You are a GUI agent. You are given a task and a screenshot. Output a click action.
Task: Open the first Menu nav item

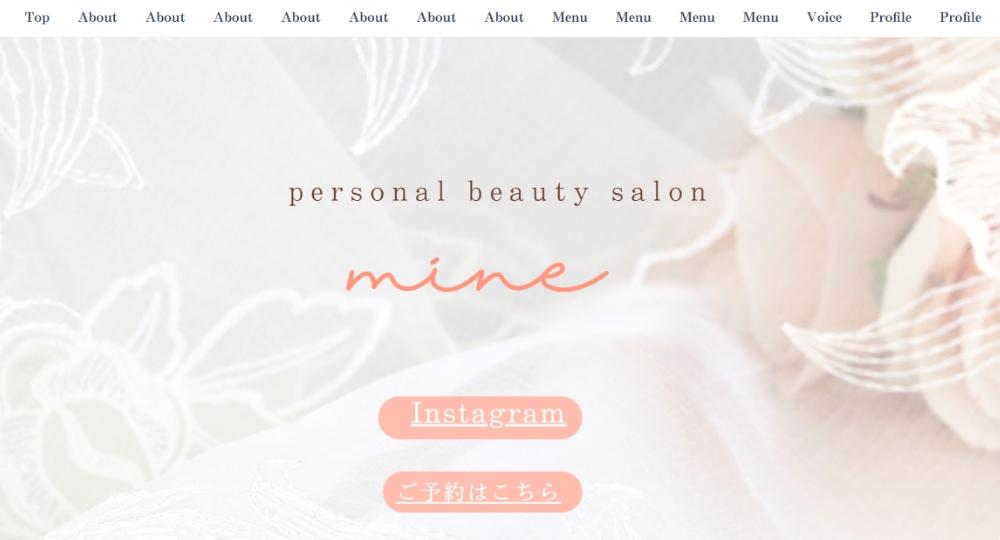click(x=570, y=17)
